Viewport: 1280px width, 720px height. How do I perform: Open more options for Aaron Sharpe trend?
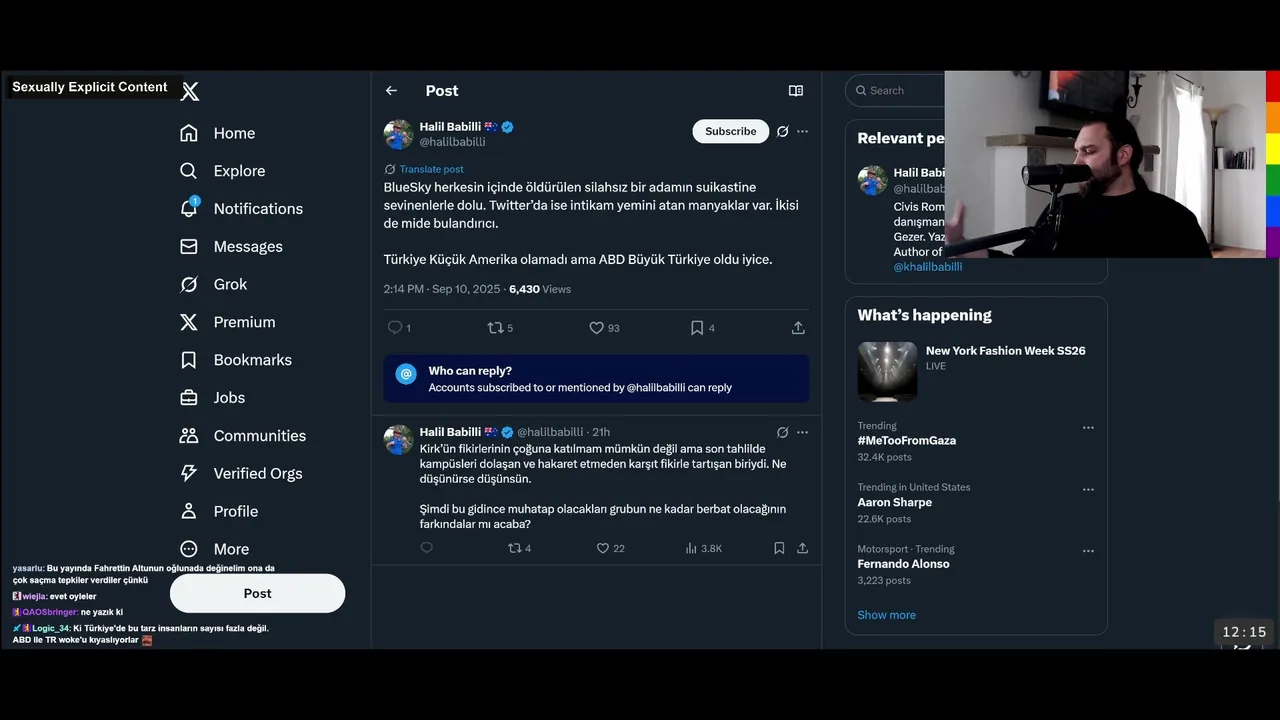1088,490
